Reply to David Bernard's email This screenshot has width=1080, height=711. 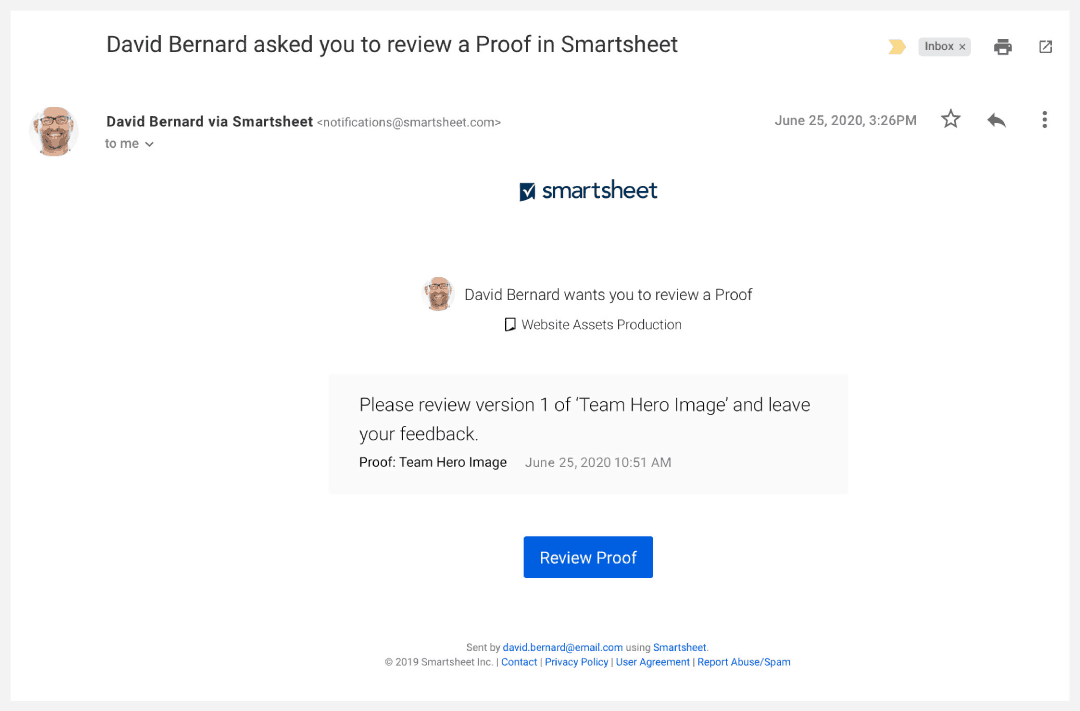(996, 120)
